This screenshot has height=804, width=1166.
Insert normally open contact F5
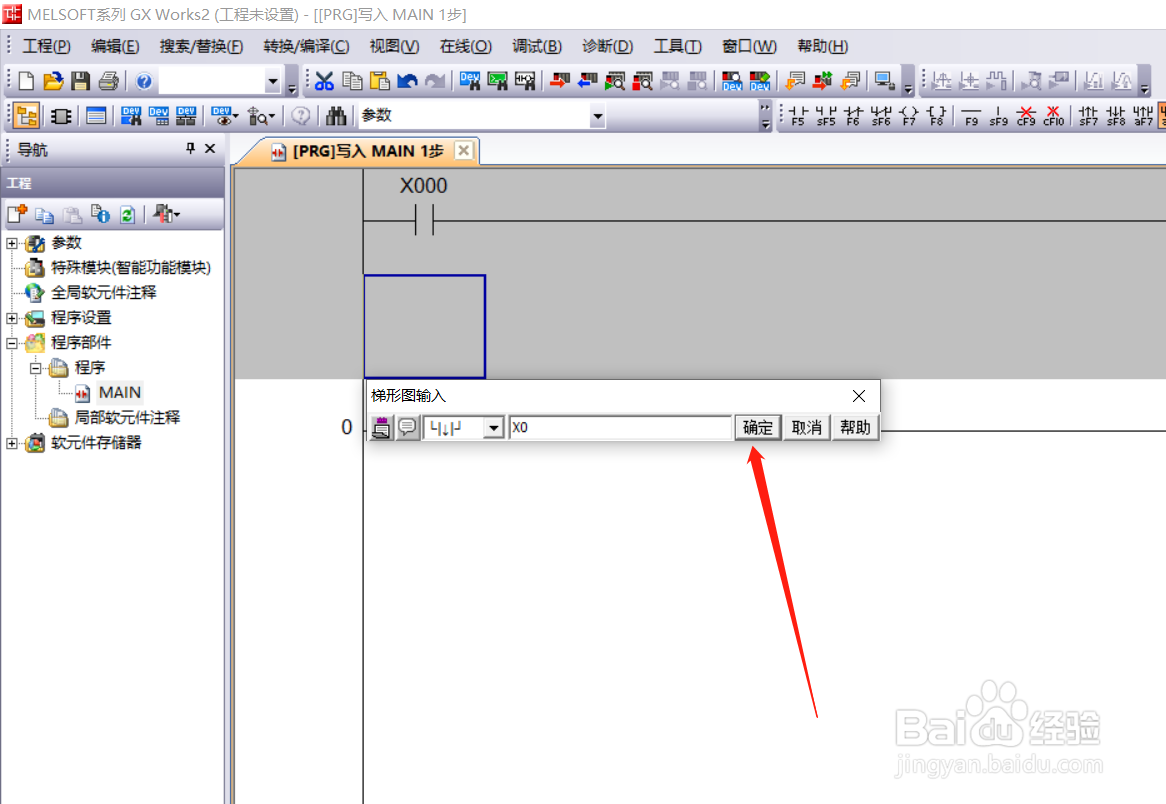(x=798, y=115)
